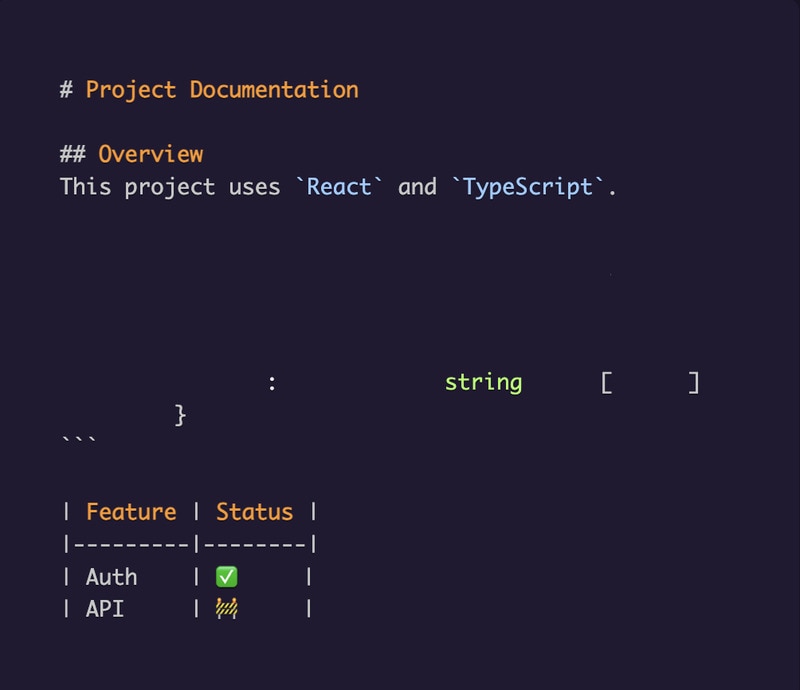Click the closing square bracket

pos(693,382)
